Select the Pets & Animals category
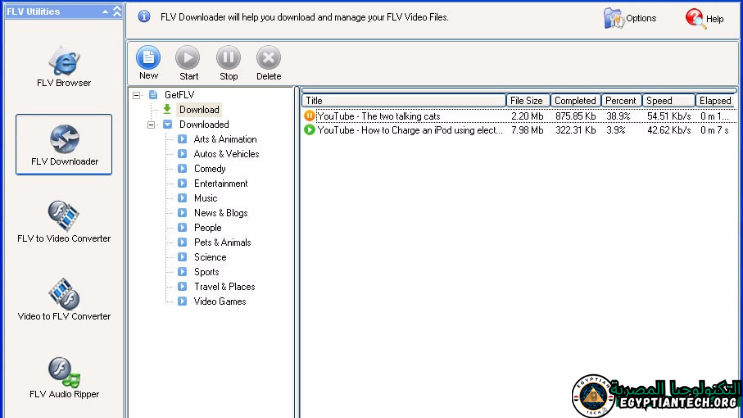 pos(223,242)
